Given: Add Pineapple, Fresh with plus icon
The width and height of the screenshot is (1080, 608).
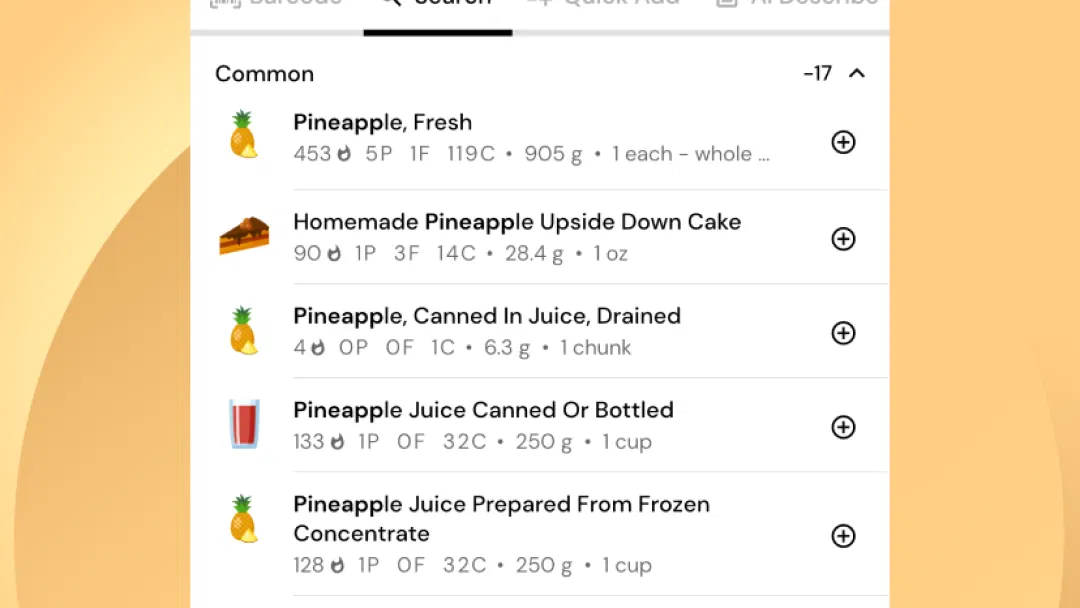Looking at the screenshot, I should [x=843, y=142].
